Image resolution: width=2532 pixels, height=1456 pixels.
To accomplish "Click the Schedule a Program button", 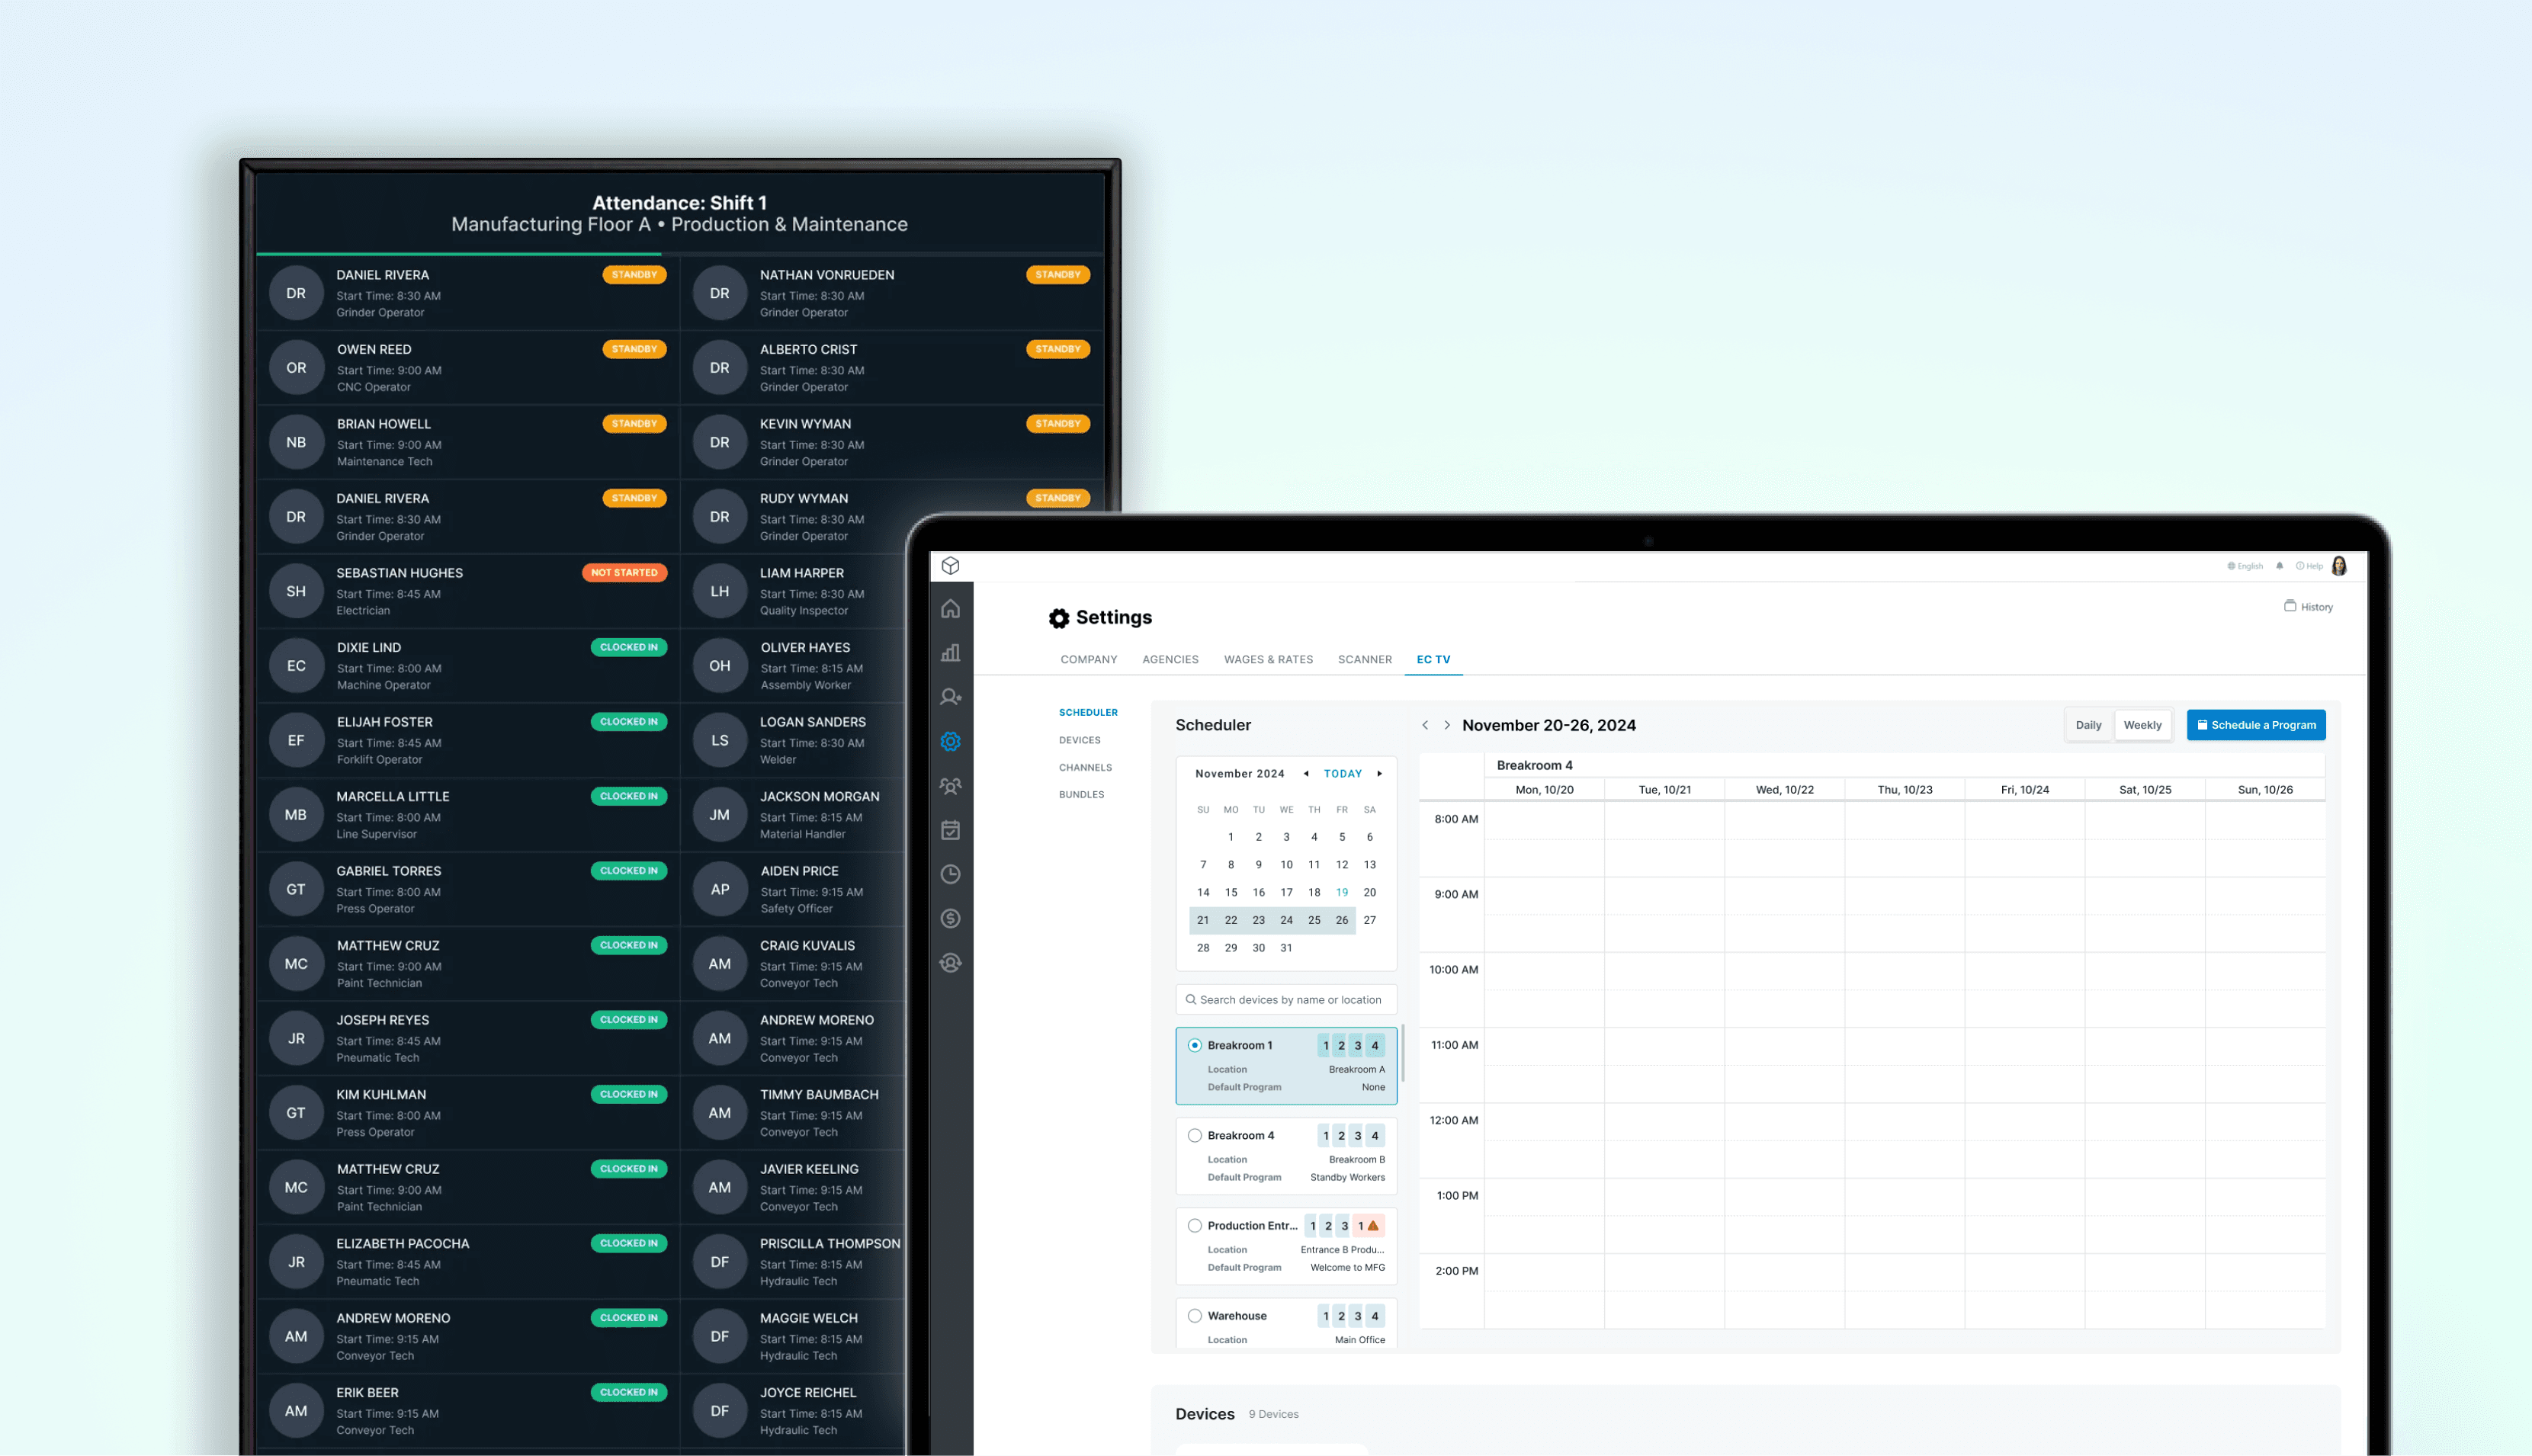I will point(2255,725).
